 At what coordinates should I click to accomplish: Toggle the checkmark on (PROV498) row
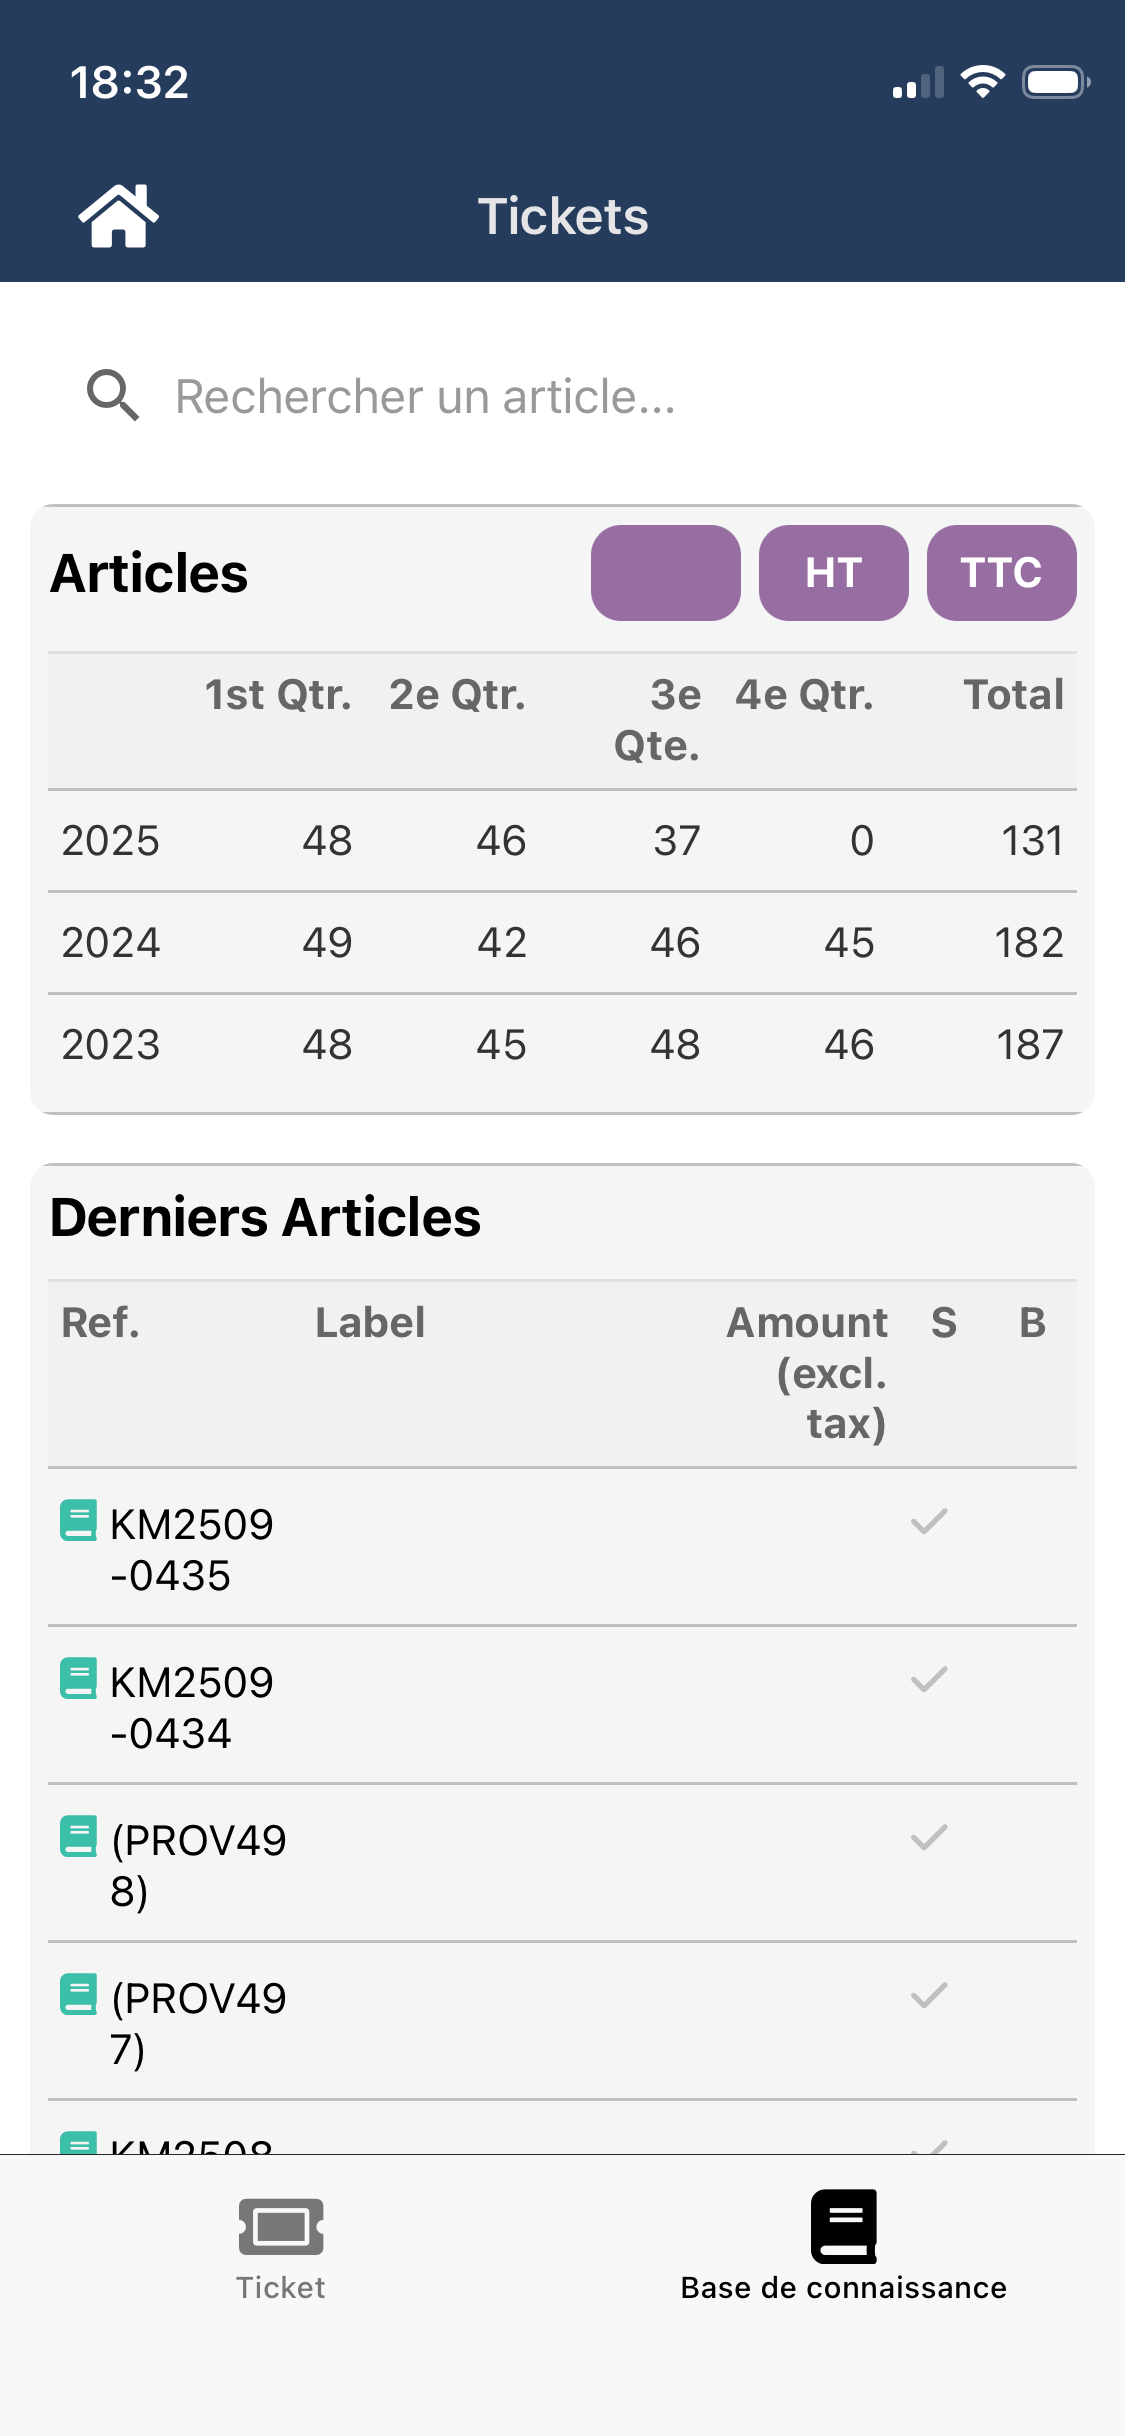tap(929, 1837)
